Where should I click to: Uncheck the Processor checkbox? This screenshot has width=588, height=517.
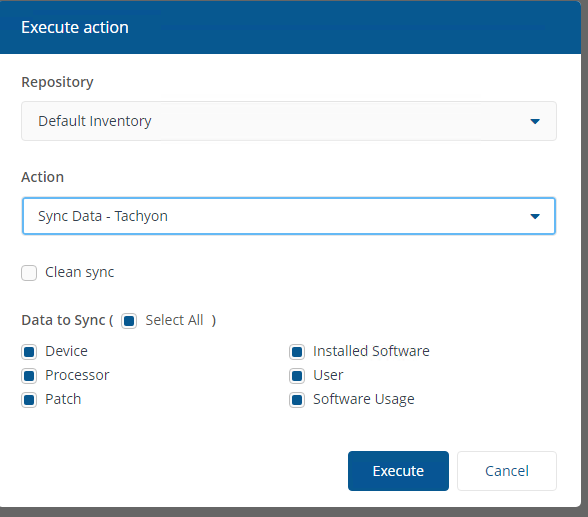(29, 376)
